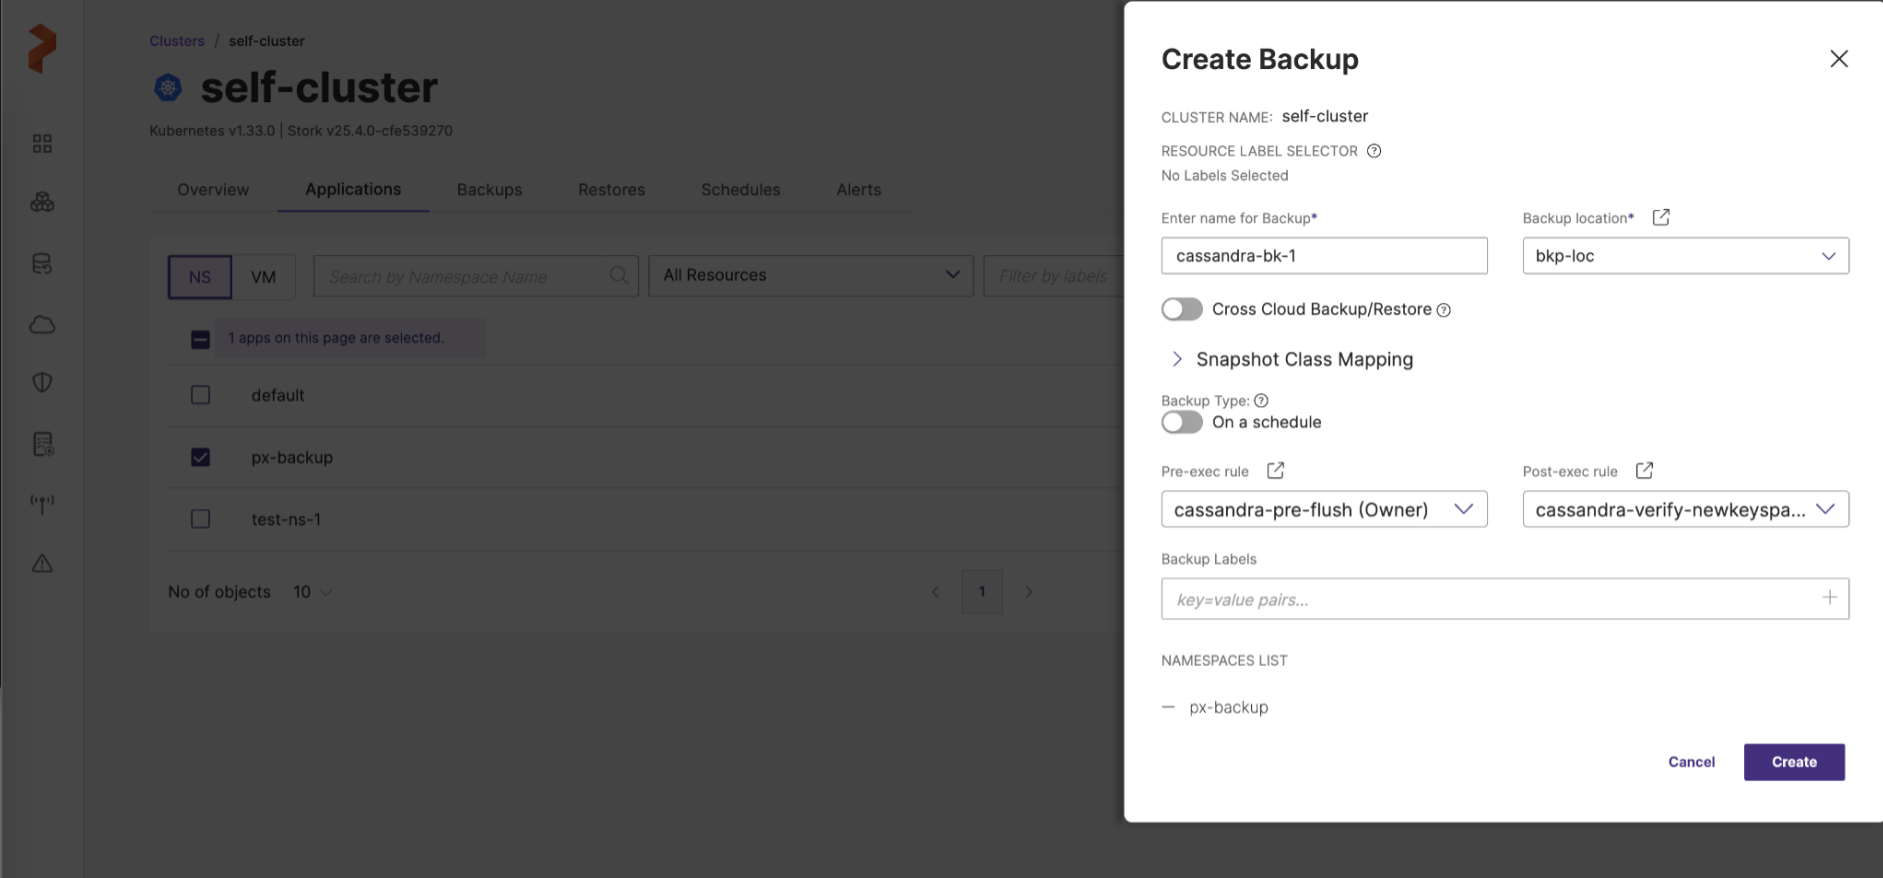Click help icon next to Backup Type
Image resolution: width=1883 pixels, height=878 pixels.
1261,400
